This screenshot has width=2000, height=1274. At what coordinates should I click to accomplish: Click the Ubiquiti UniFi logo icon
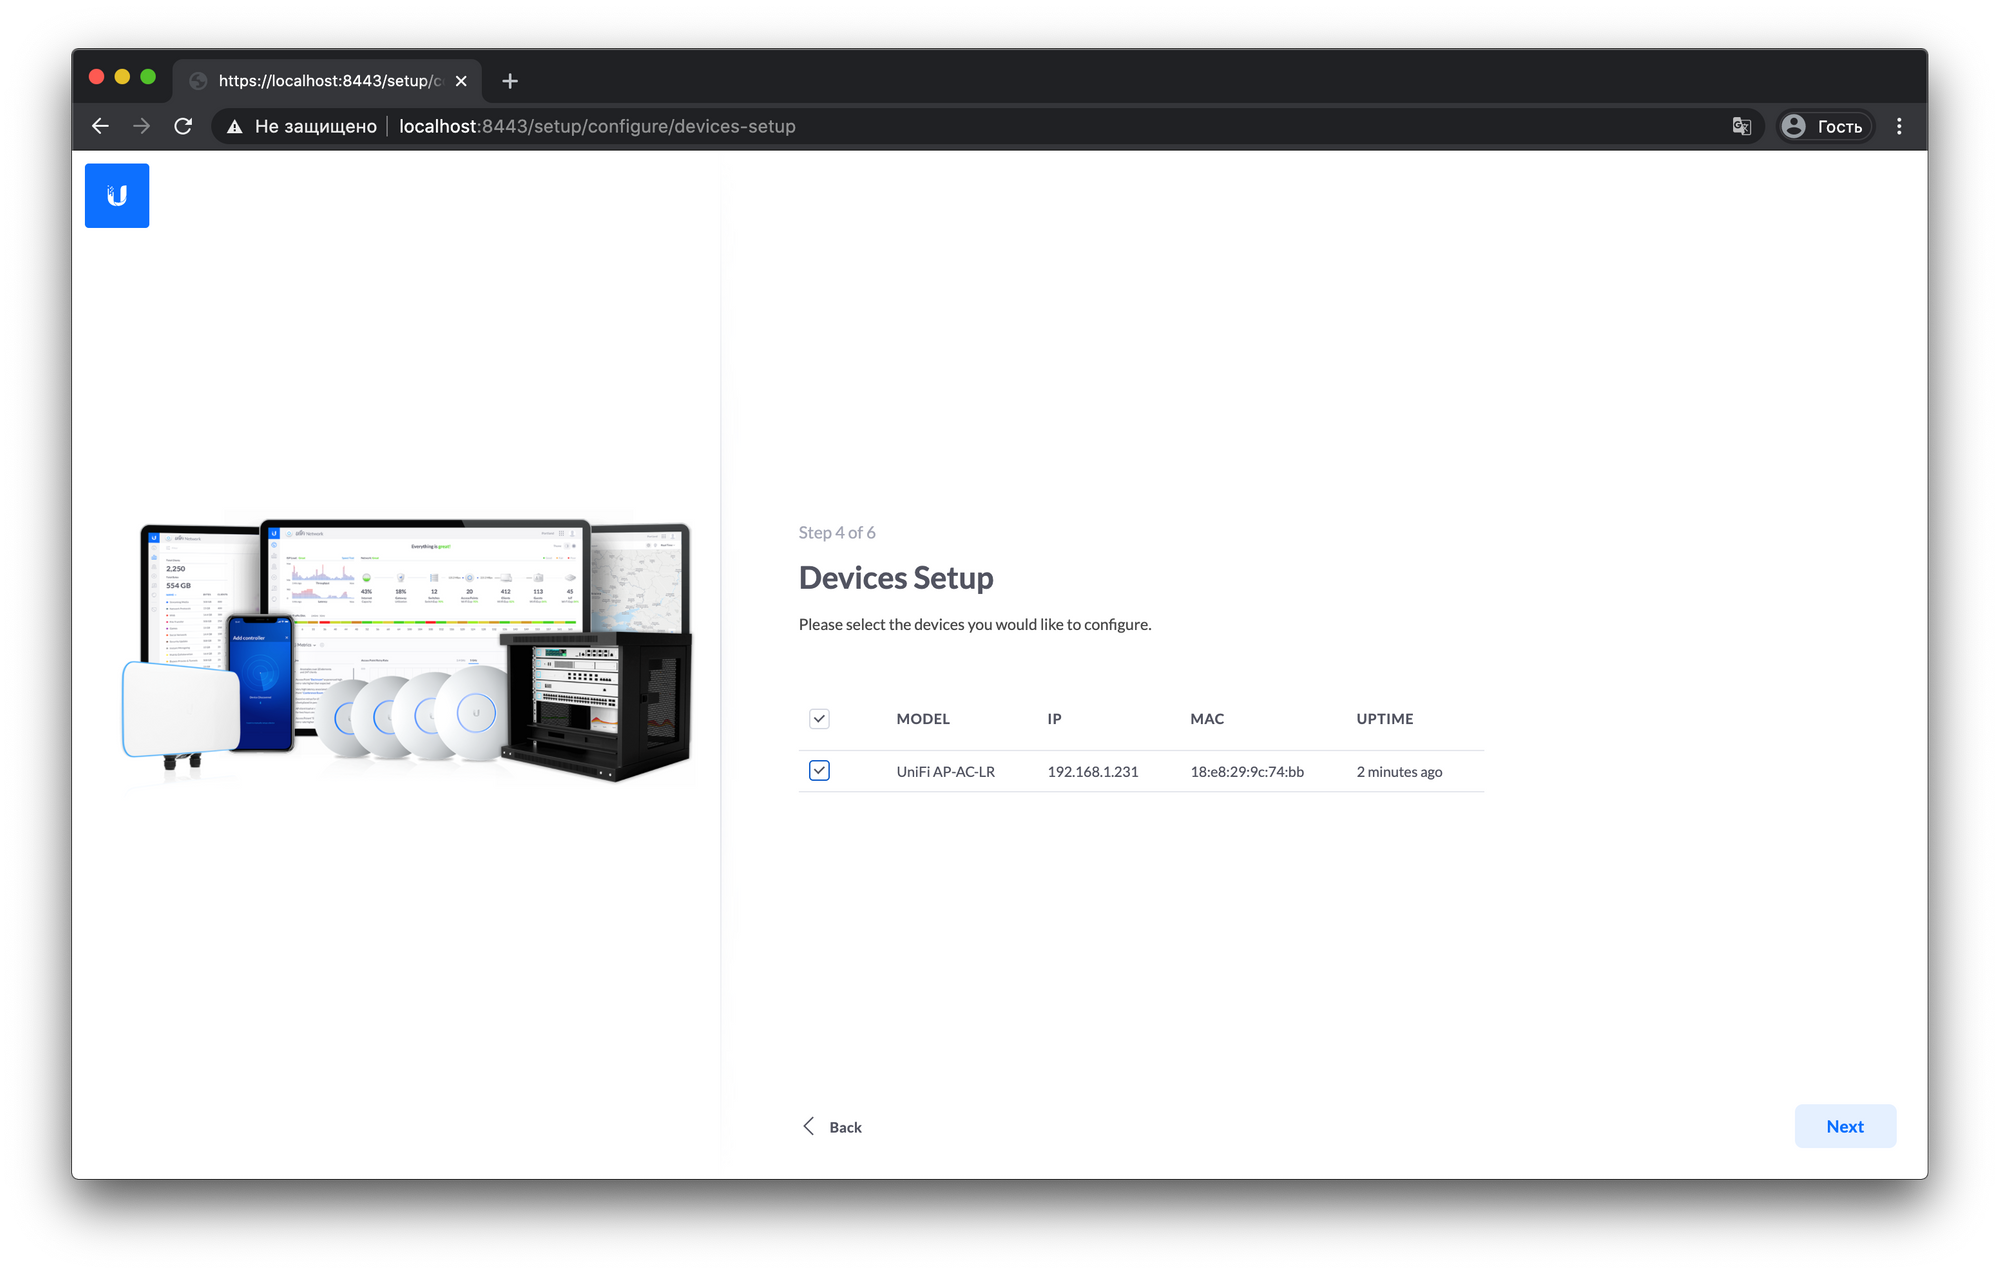click(x=118, y=195)
